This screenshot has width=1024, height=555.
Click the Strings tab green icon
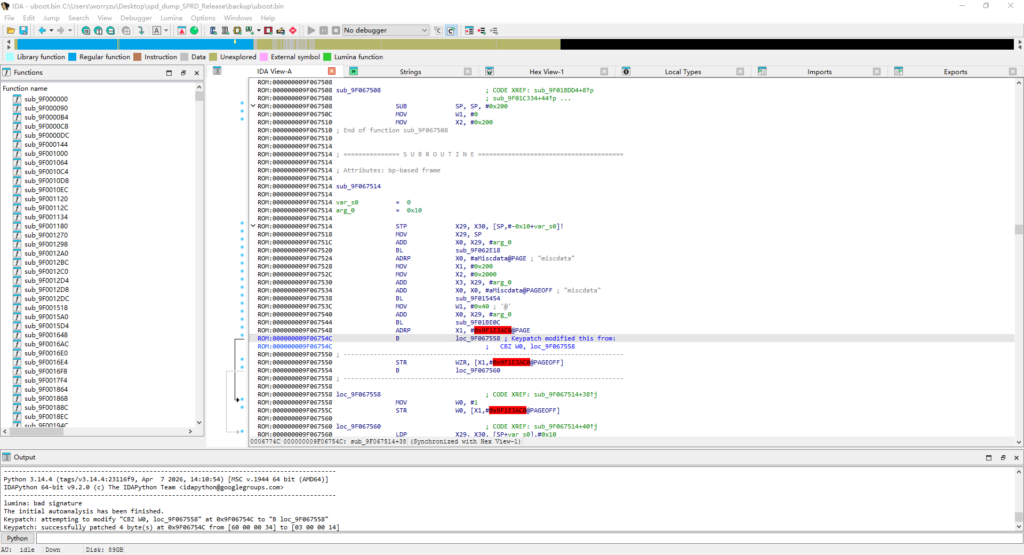[353, 71]
